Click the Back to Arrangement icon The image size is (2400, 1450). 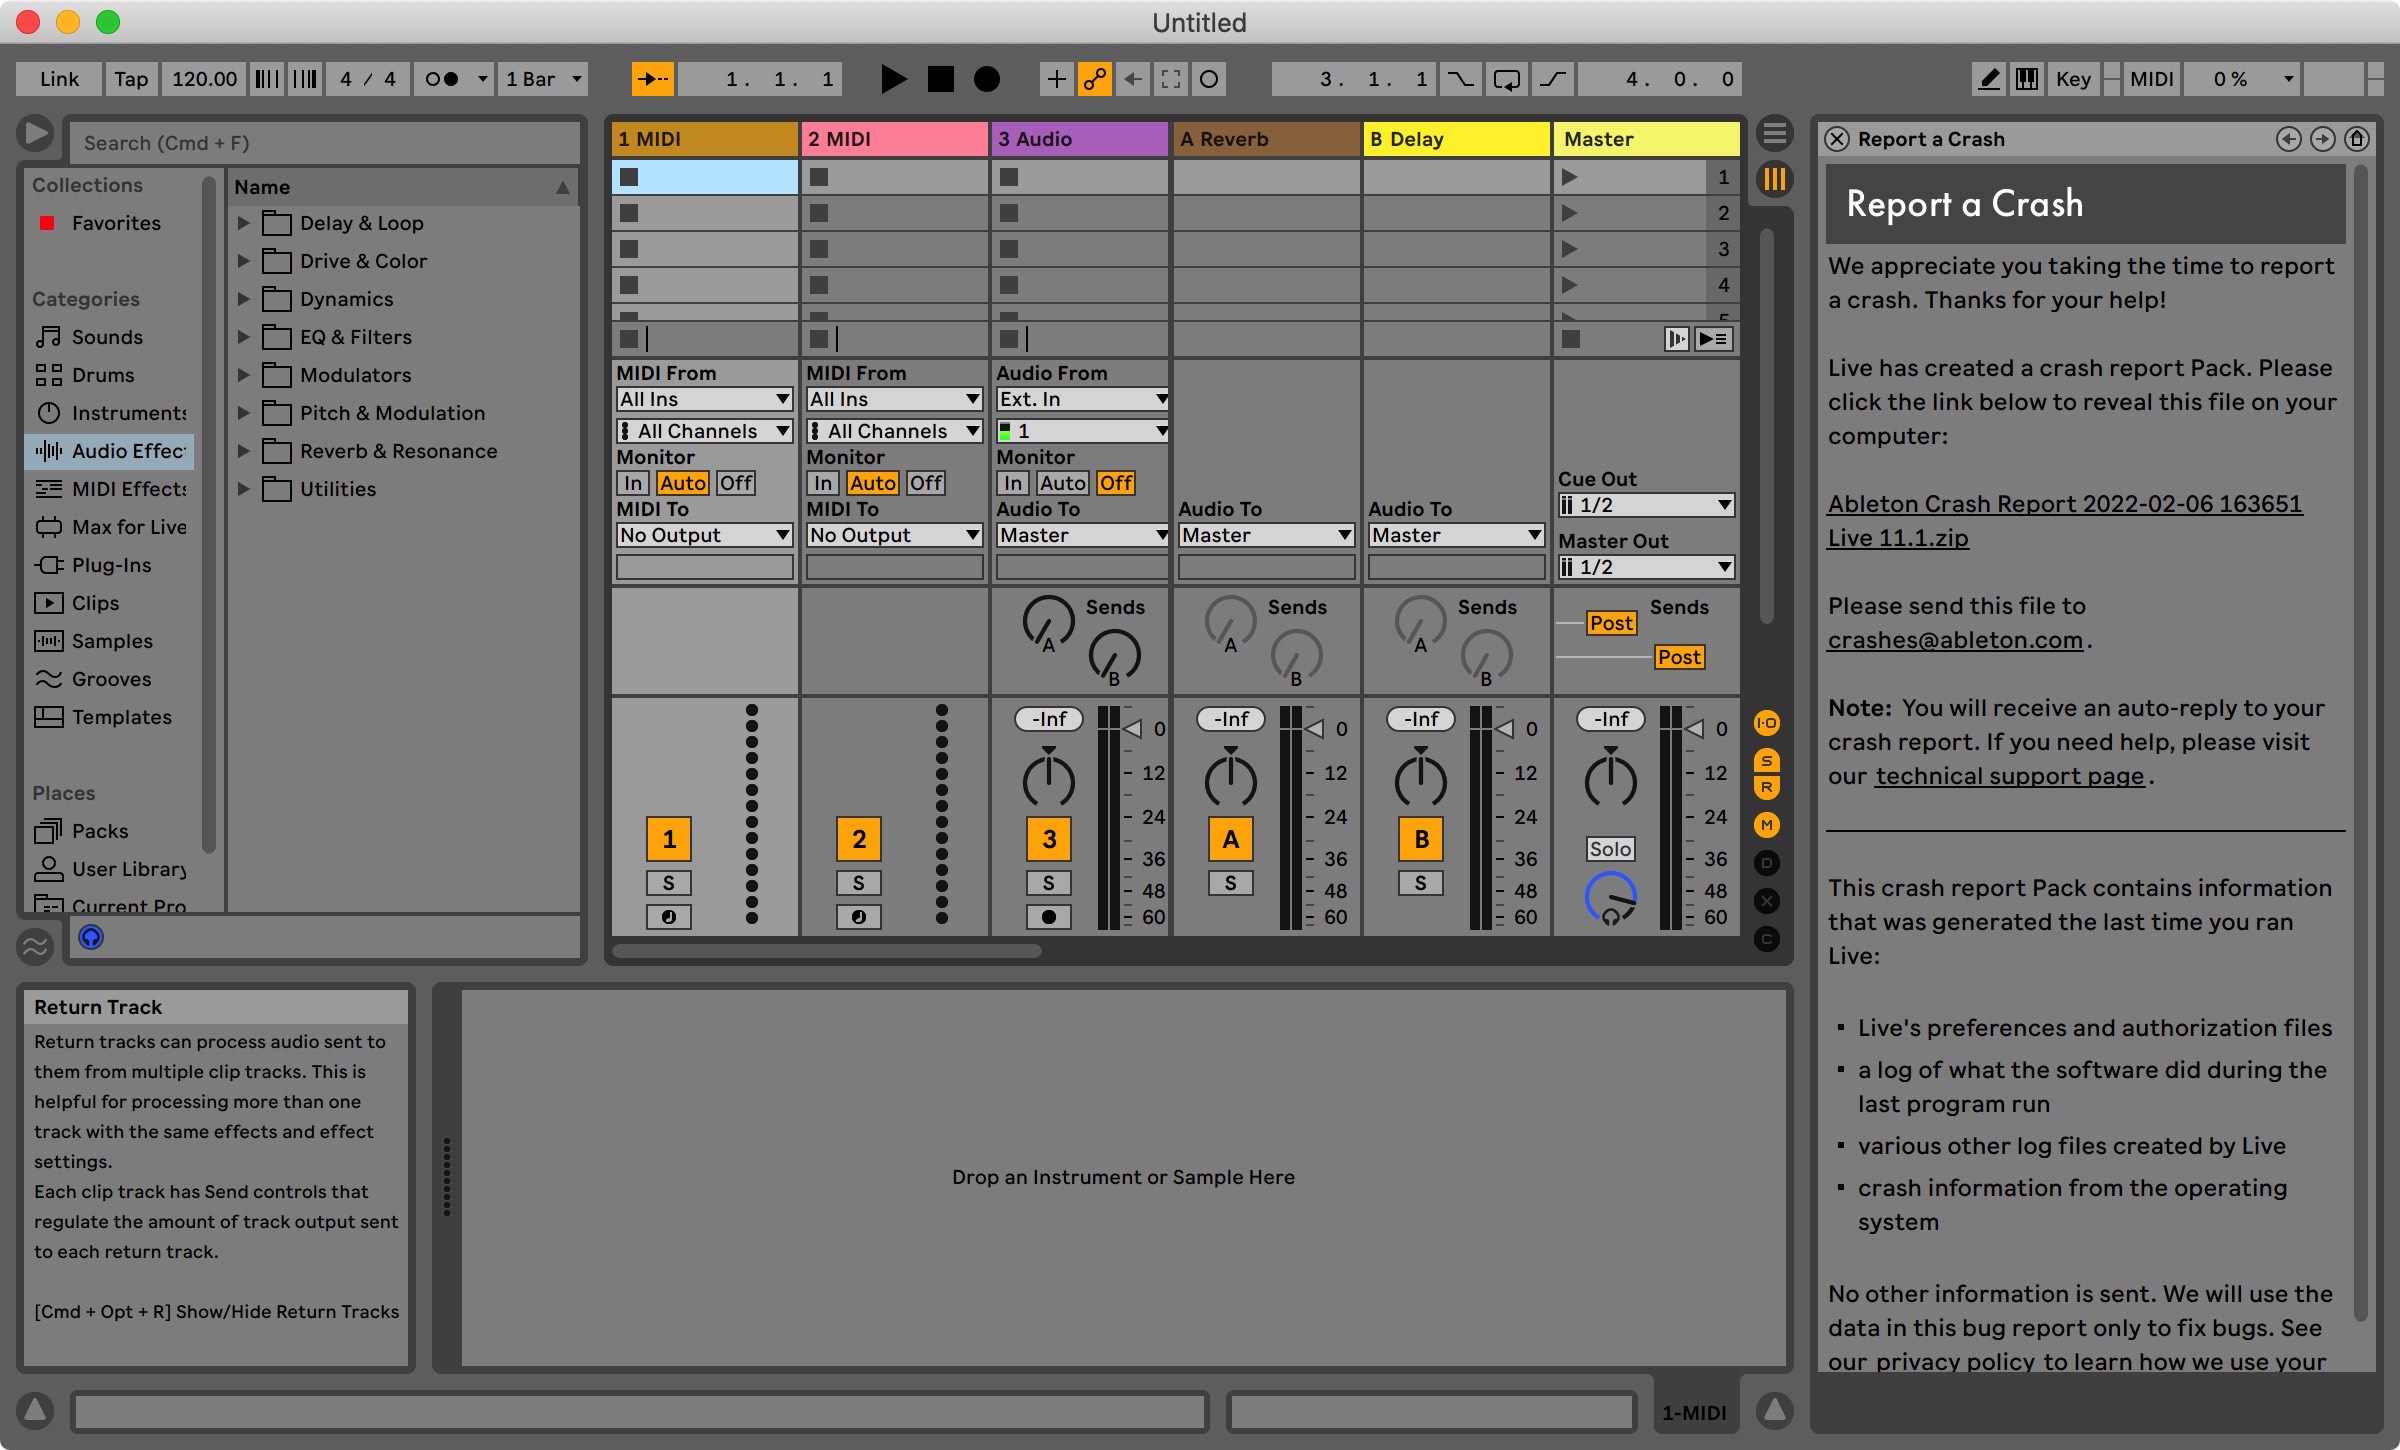[1714, 339]
